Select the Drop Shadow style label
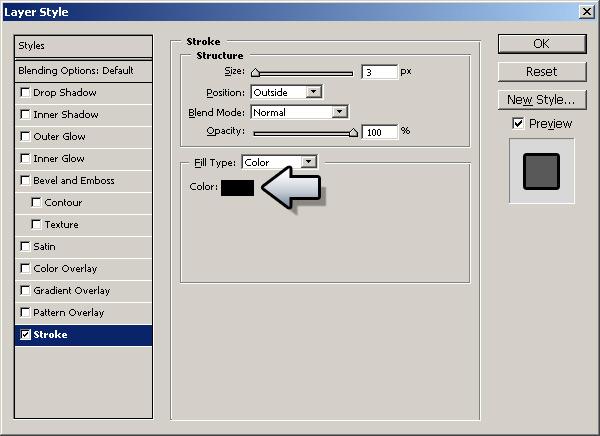The width and height of the screenshot is (600, 436). click(x=65, y=93)
